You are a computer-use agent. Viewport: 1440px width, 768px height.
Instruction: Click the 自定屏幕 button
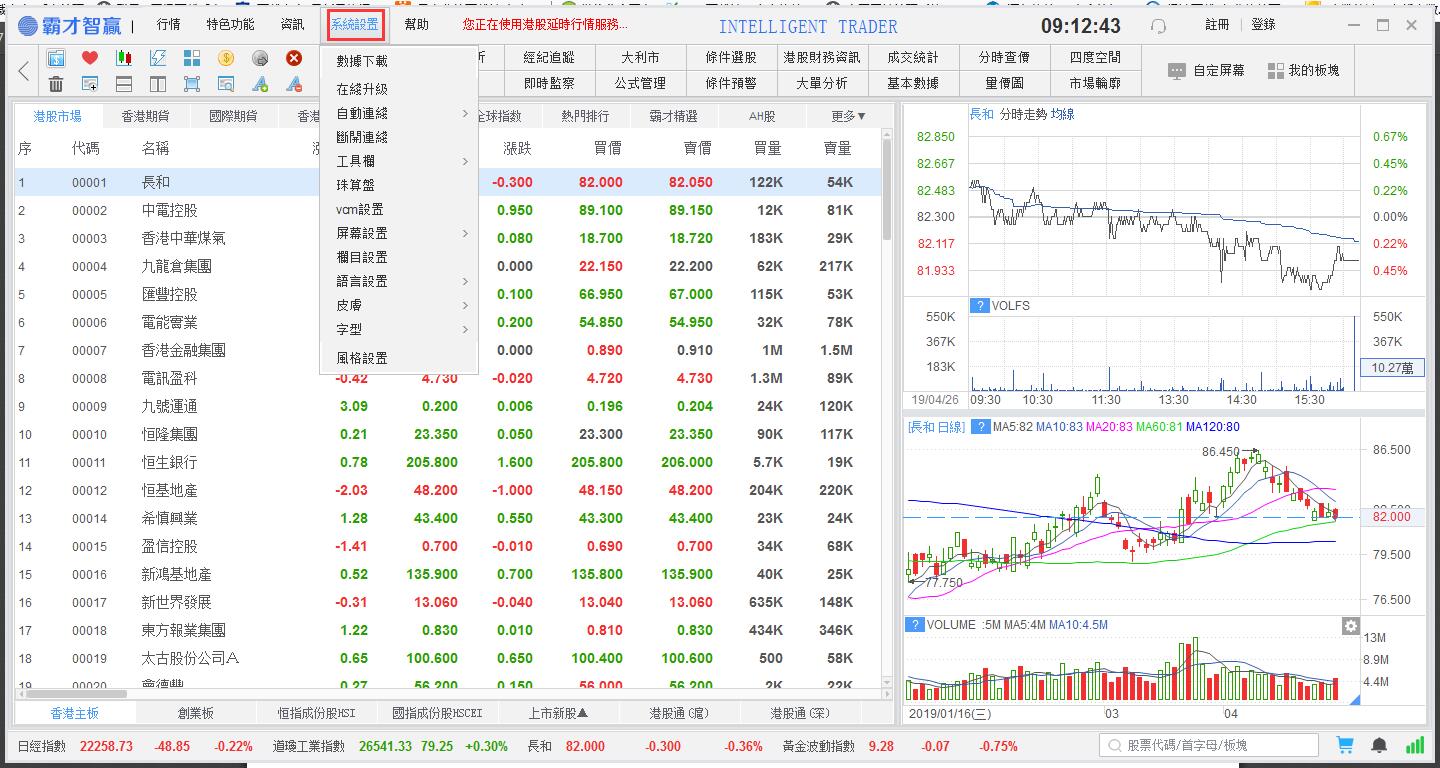coord(1207,71)
